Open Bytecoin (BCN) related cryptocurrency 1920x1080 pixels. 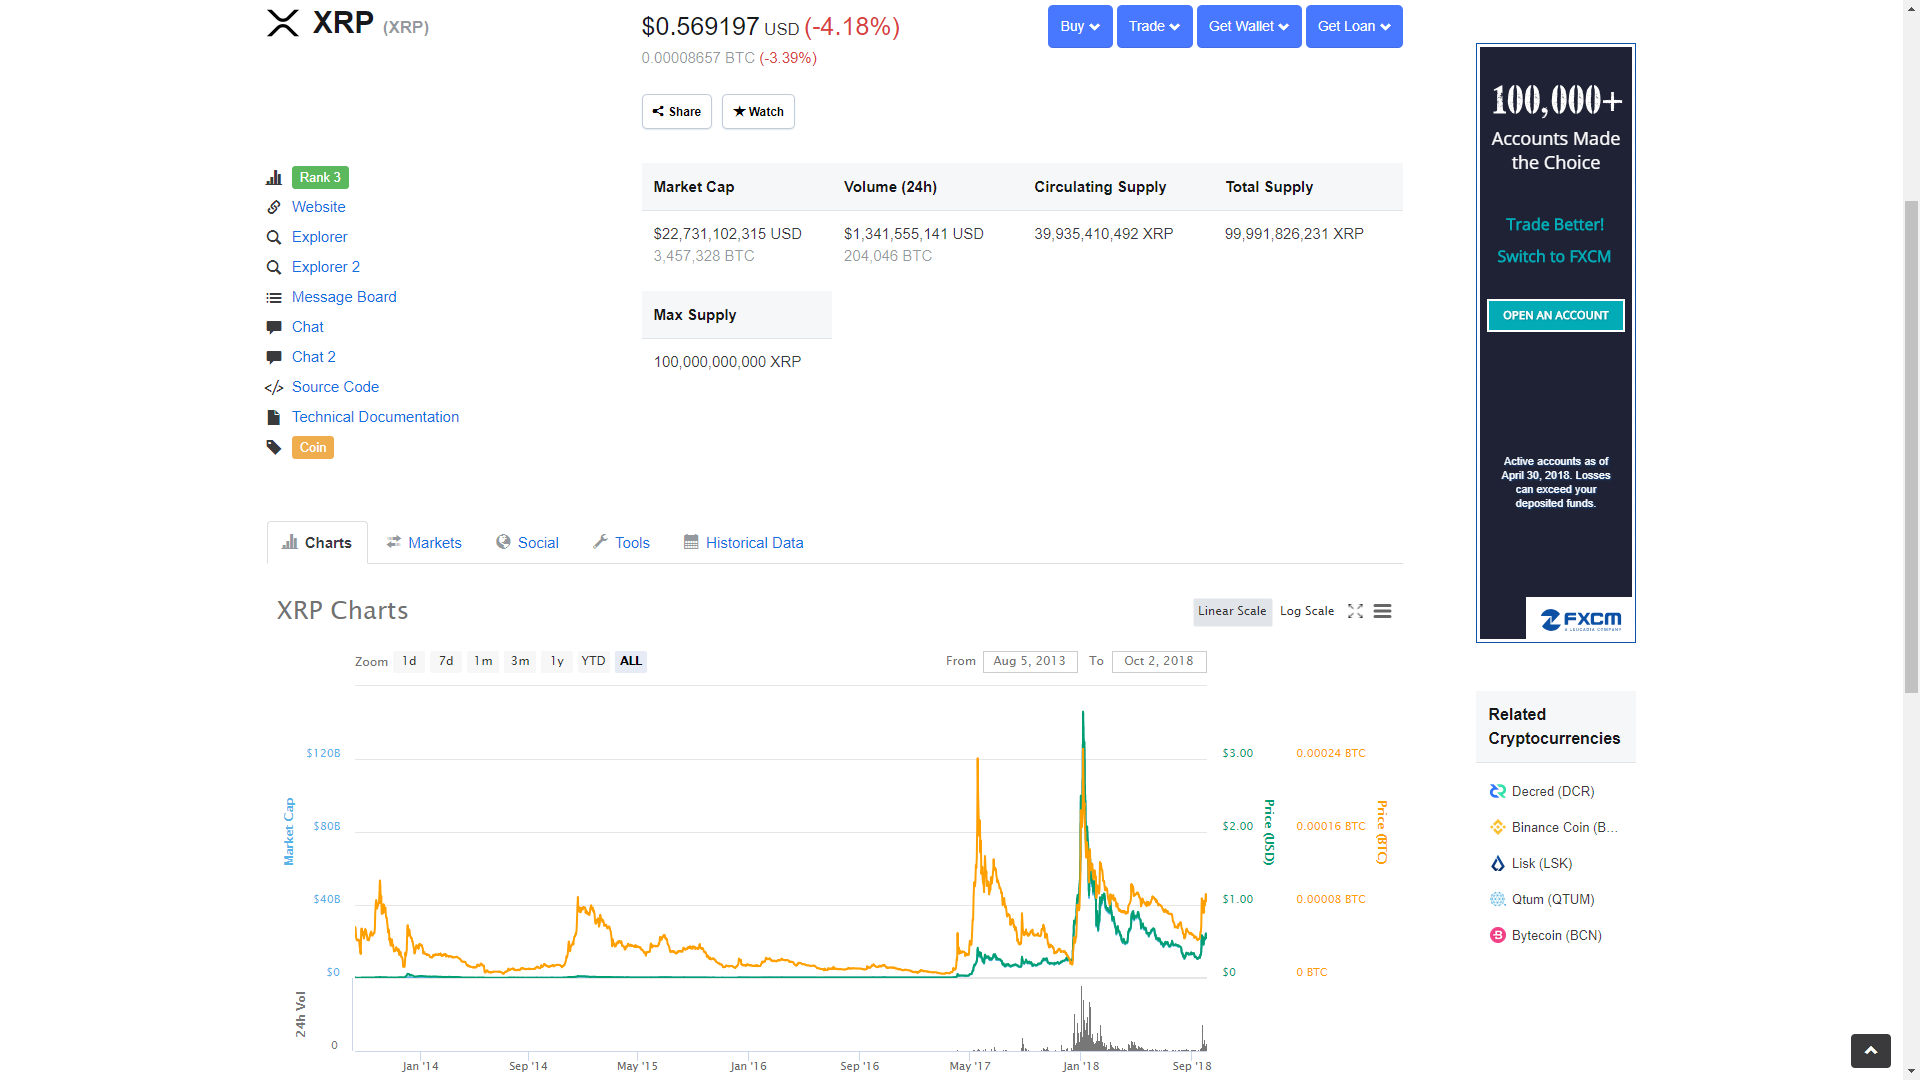tap(1557, 935)
